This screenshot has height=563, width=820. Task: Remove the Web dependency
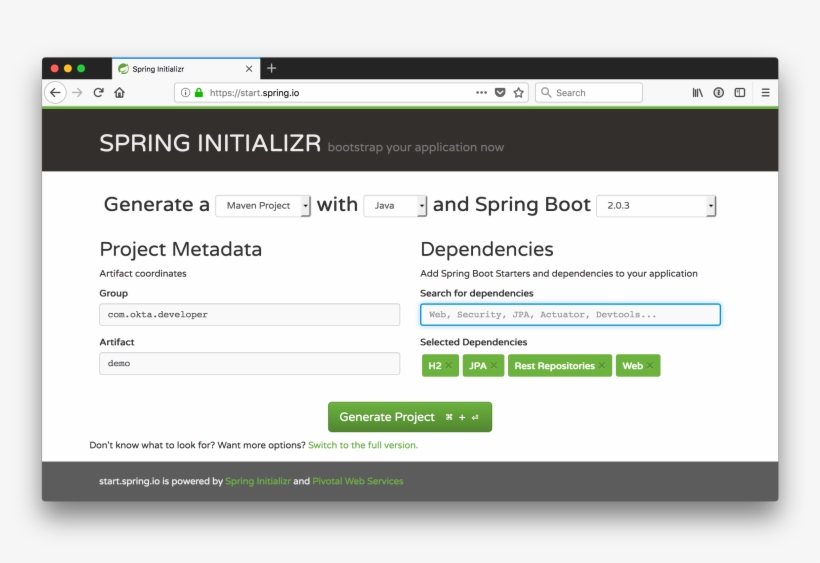pos(650,365)
